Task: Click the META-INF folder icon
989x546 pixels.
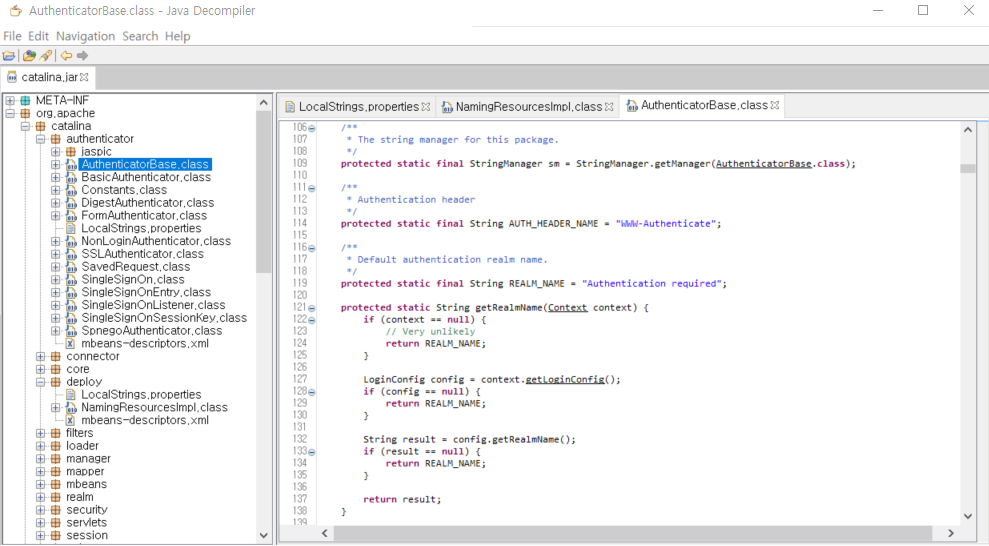Action: [x=25, y=100]
